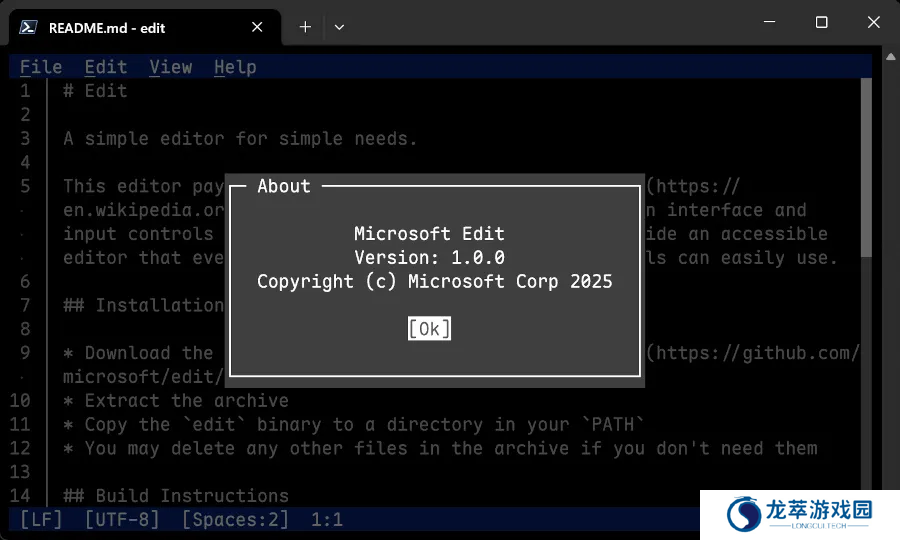Open the File menu
The height and width of the screenshot is (540, 900).
pyautogui.click(x=41, y=67)
